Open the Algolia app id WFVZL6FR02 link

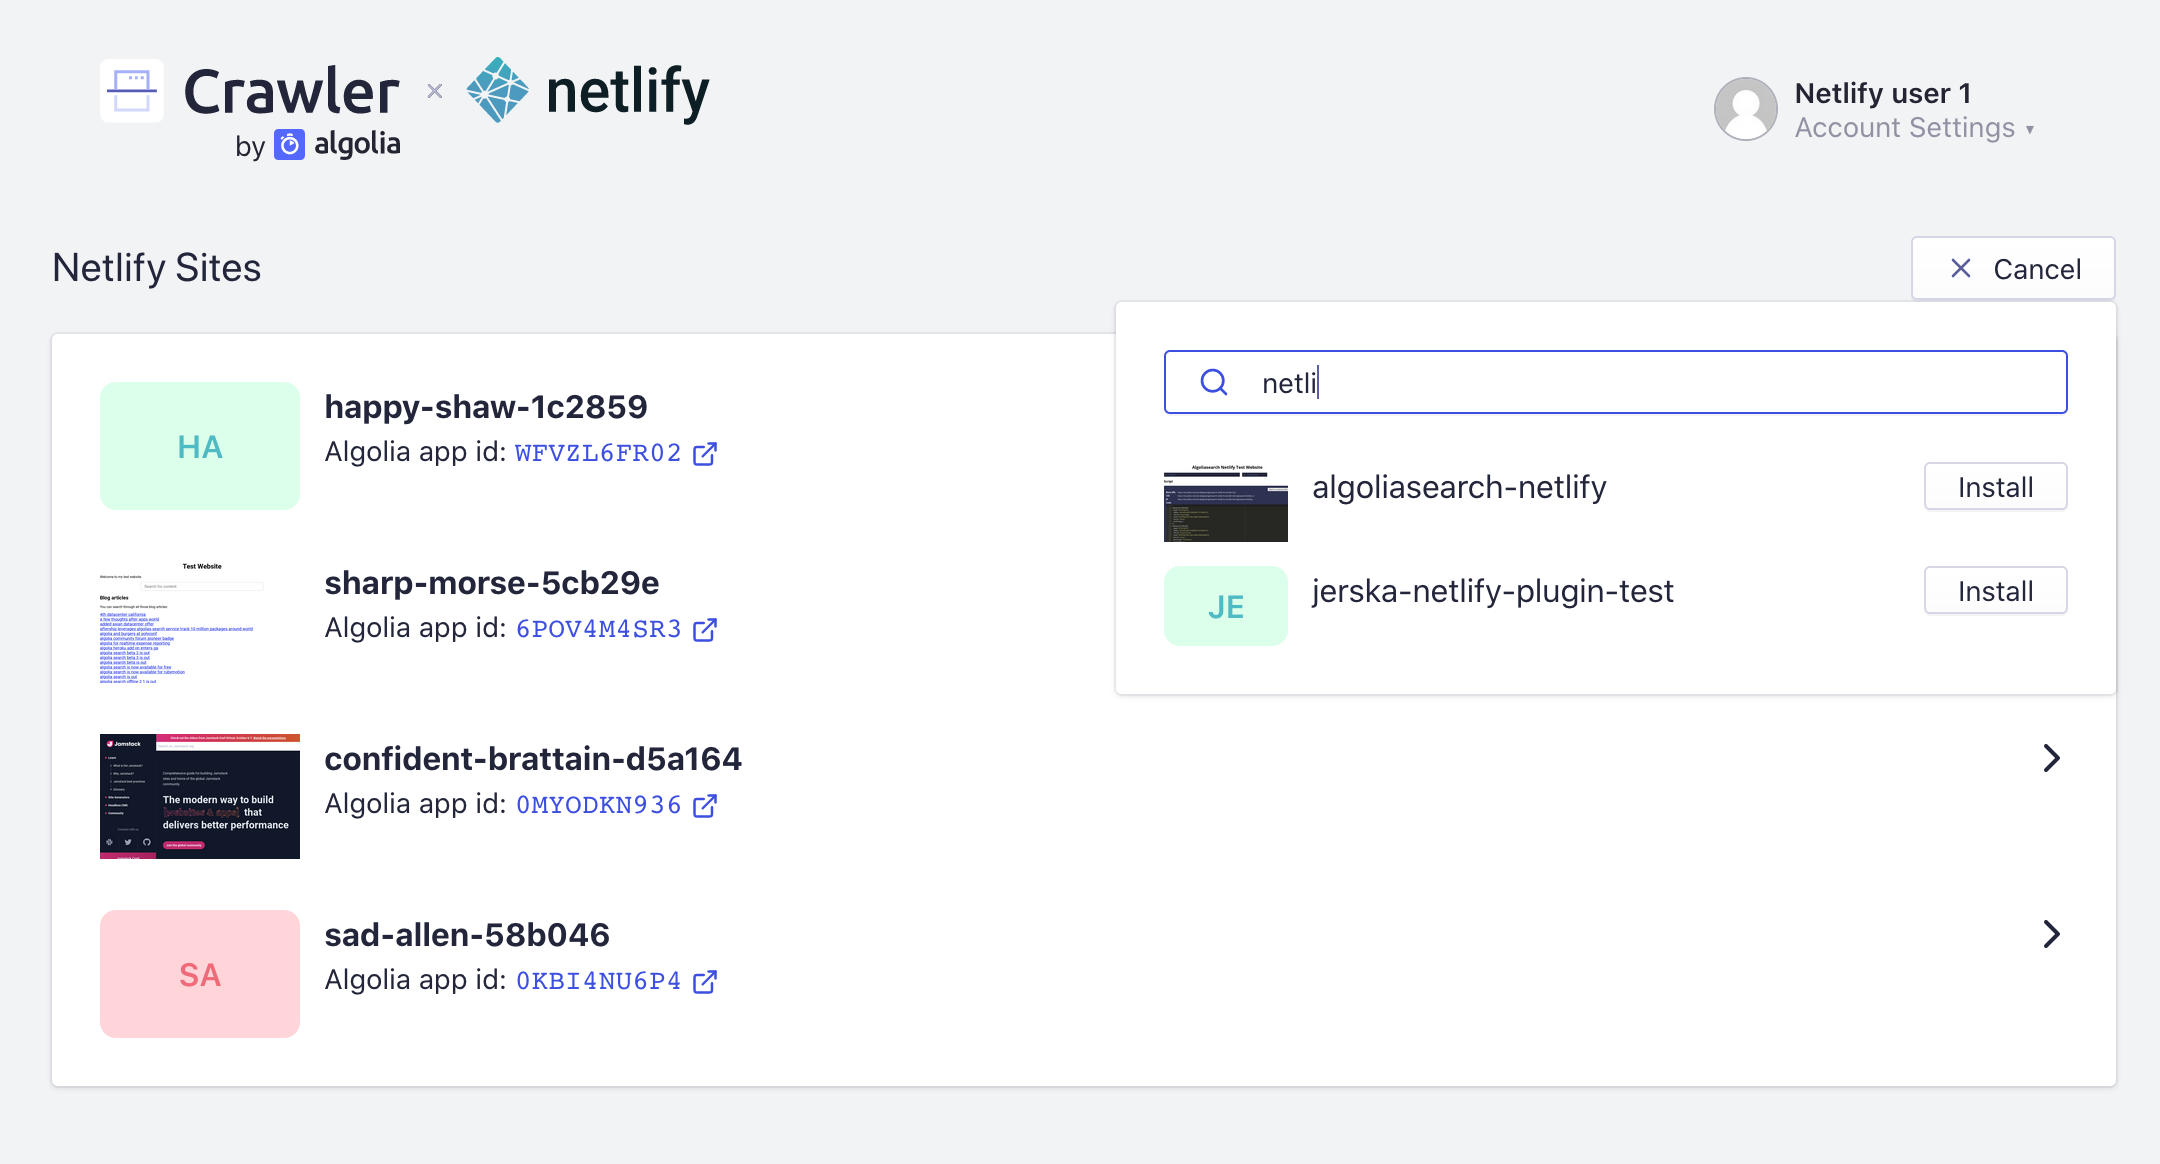[596, 453]
